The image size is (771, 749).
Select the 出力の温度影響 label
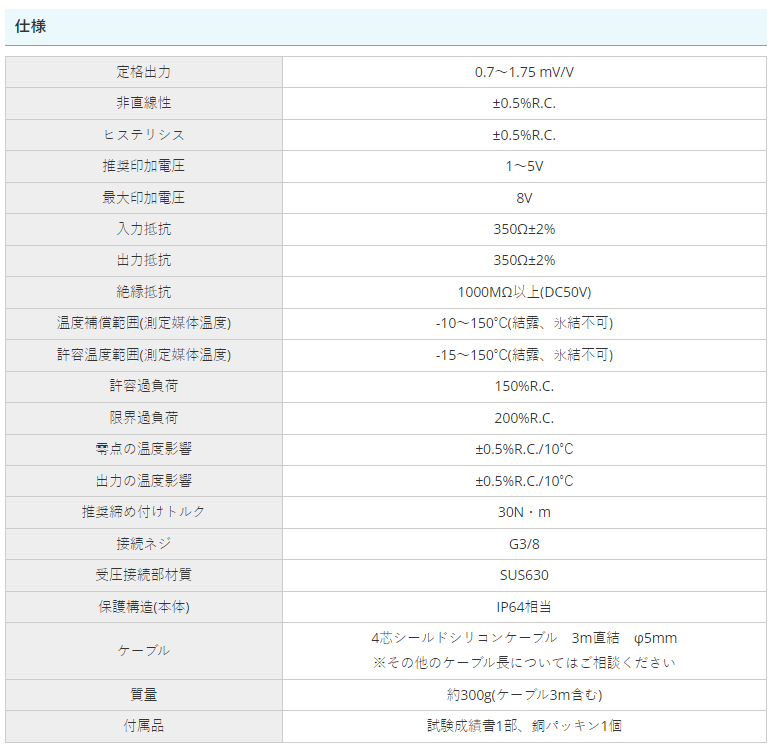pos(144,481)
